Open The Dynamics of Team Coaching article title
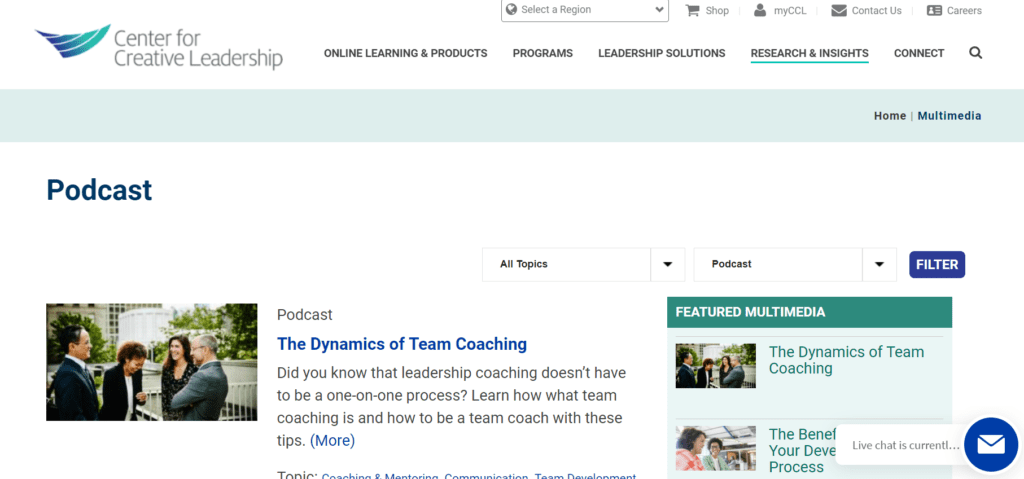1024x479 pixels. (x=402, y=344)
